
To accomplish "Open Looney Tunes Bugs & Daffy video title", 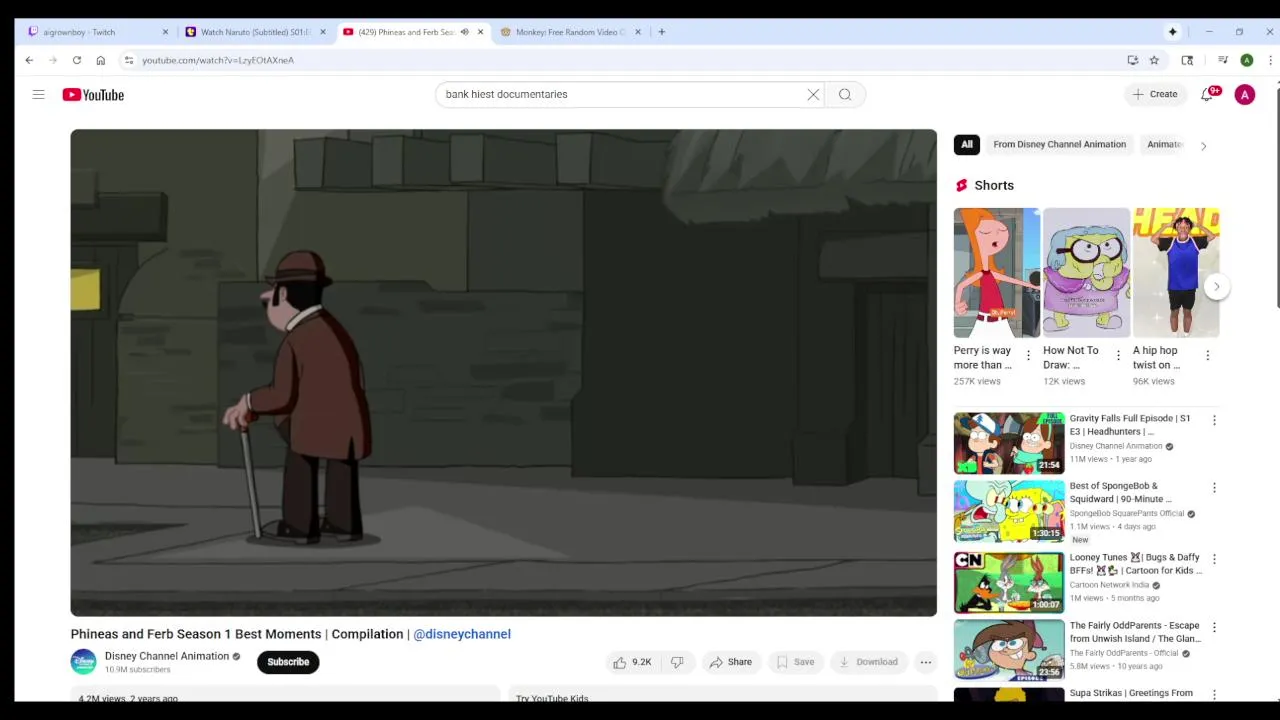I will click(x=1136, y=564).
